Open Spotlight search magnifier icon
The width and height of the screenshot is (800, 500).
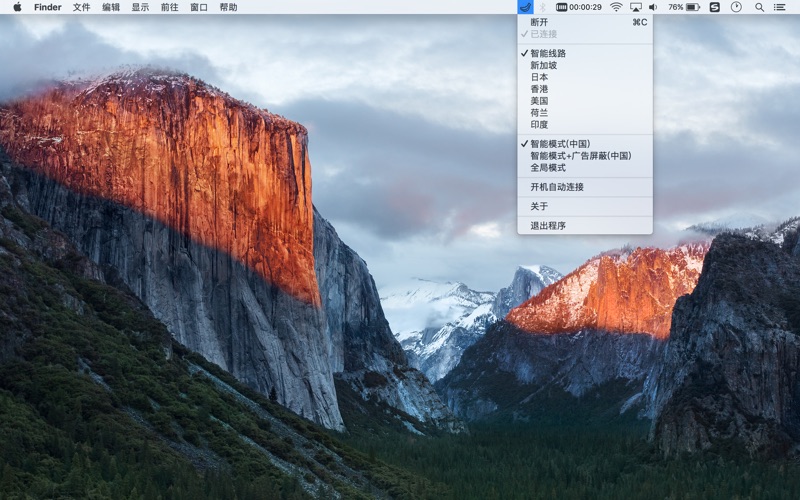(x=759, y=7)
